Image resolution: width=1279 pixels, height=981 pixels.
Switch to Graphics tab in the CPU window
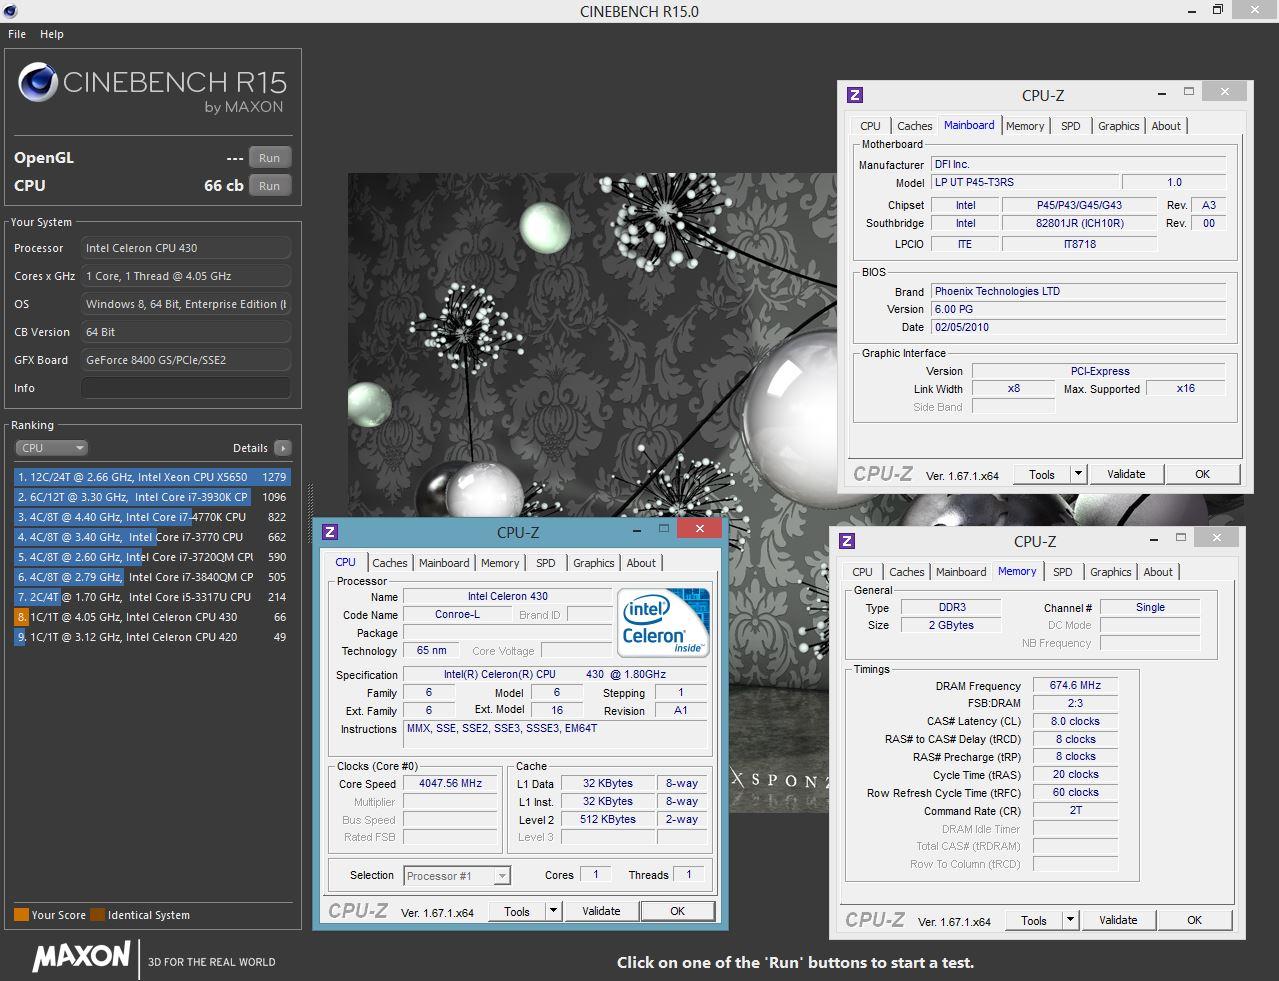pyautogui.click(x=593, y=563)
